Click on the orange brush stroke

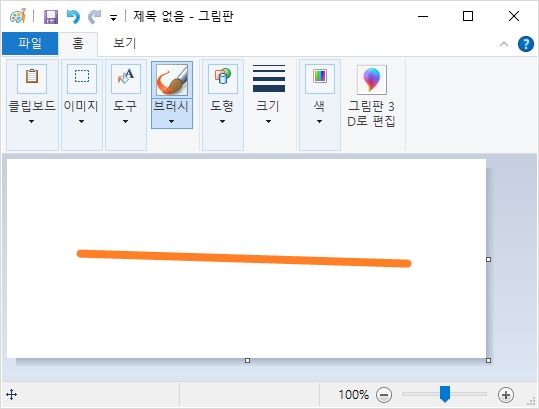[x=244, y=258]
